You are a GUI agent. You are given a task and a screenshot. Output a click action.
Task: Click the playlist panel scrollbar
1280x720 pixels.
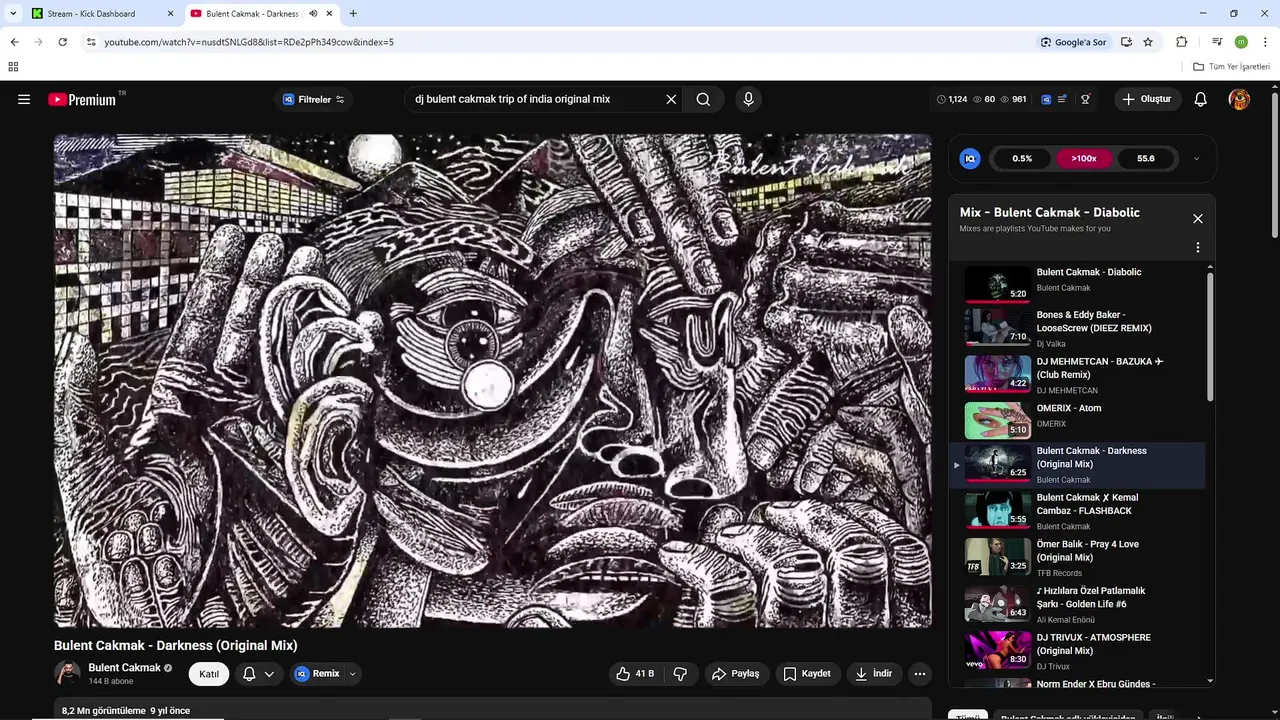pyautogui.click(x=1210, y=335)
